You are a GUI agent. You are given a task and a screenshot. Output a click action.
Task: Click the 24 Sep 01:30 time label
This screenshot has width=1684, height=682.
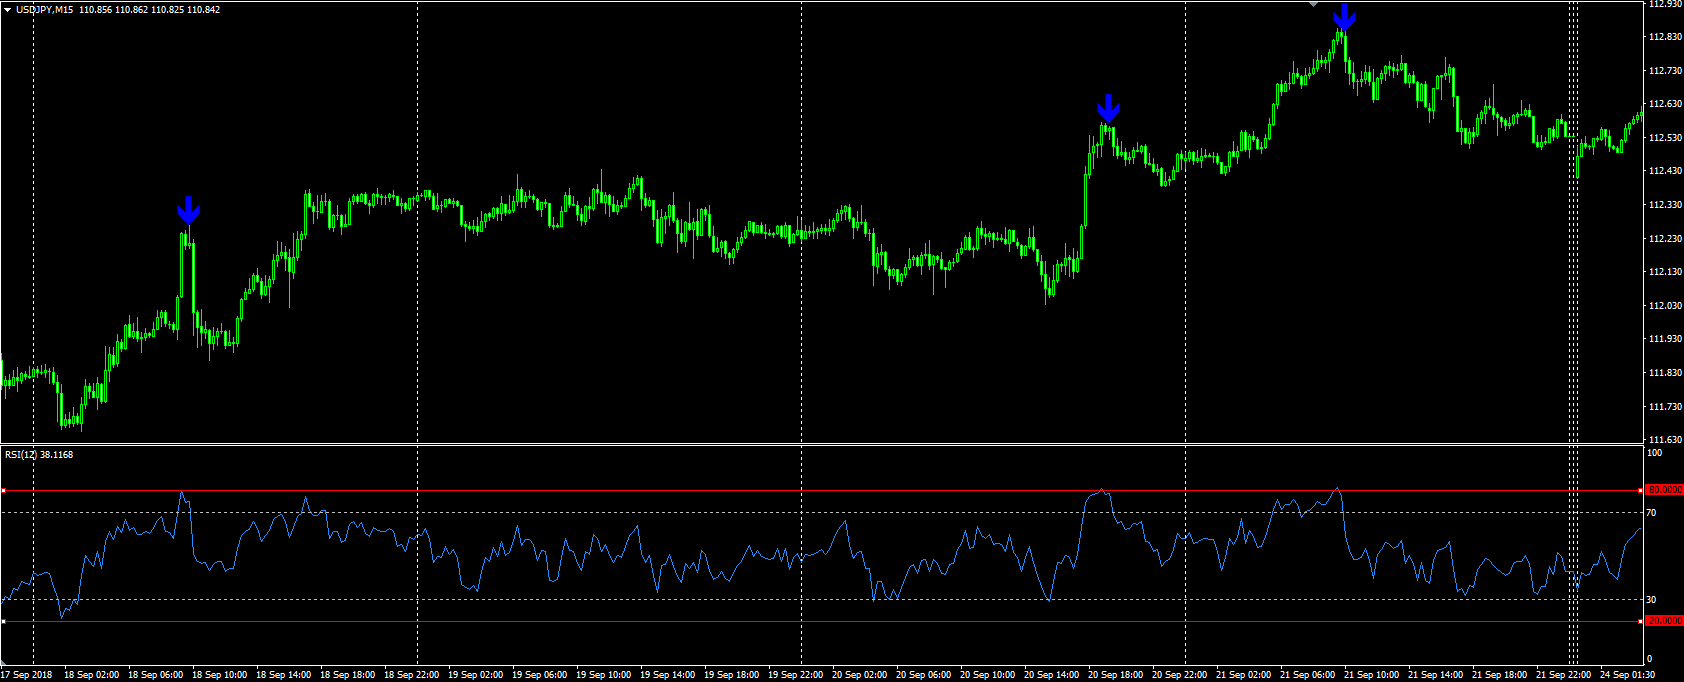[1628, 675]
